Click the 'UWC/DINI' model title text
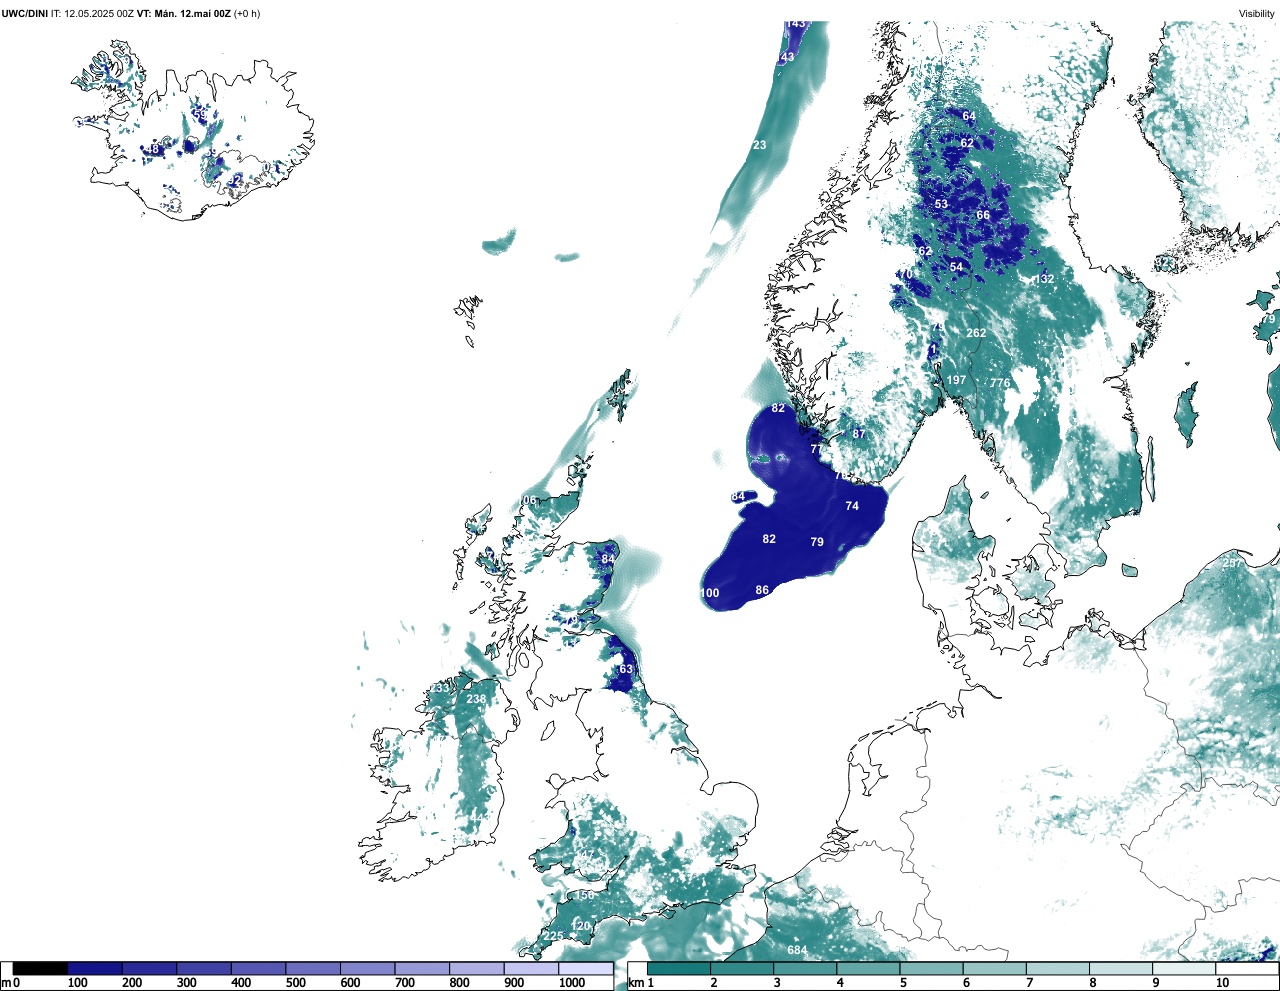The width and height of the screenshot is (1280, 991). [x=24, y=14]
